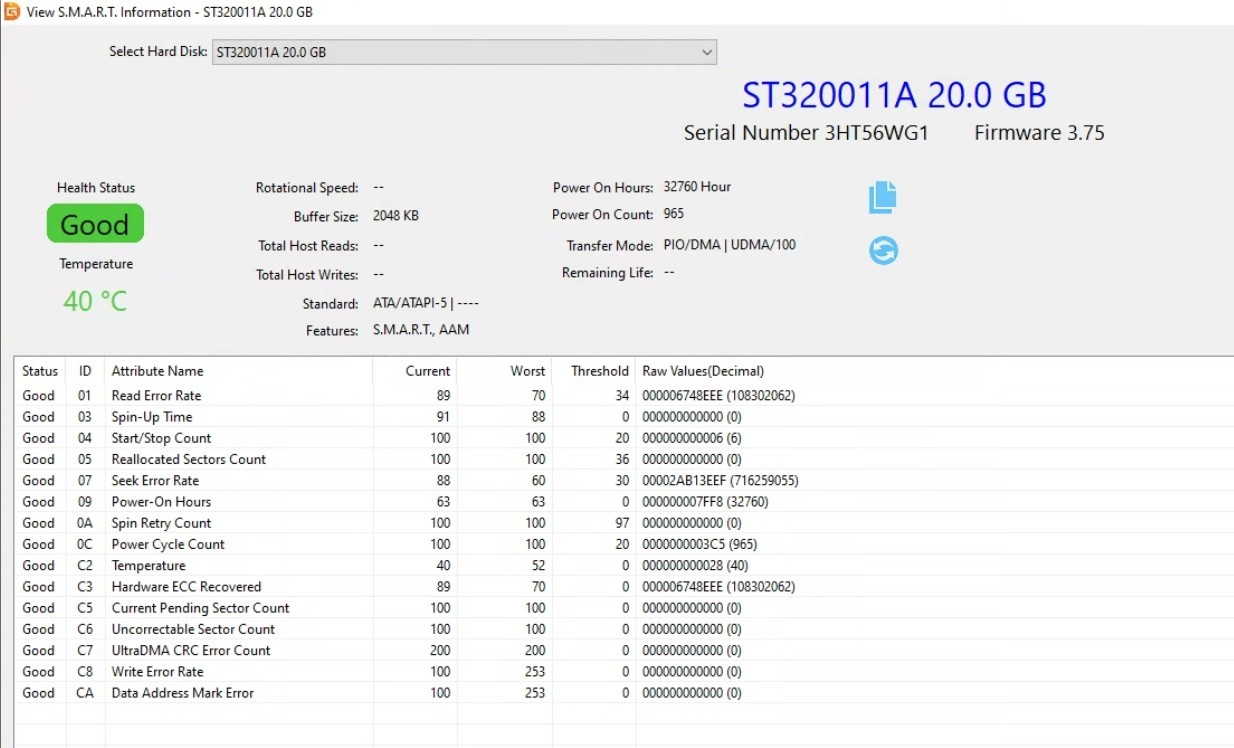Select the Start/Stop Count row
Image resolution: width=1234 pixels, height=748 pixels.
click(x=624, y=438)
